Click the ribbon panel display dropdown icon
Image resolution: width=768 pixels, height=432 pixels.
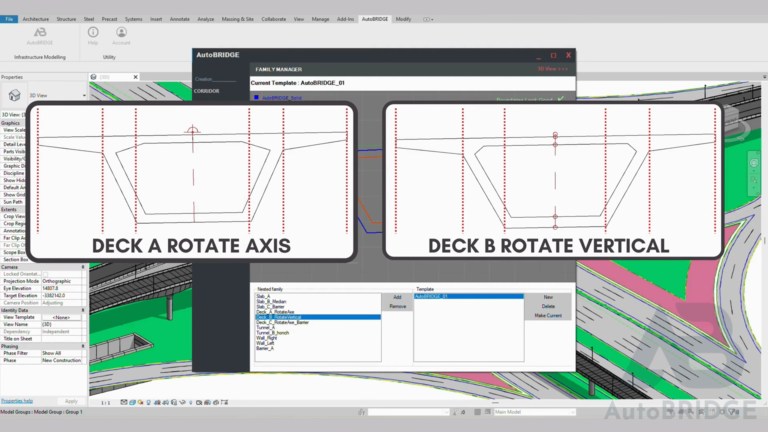click(x=428, y=19)
